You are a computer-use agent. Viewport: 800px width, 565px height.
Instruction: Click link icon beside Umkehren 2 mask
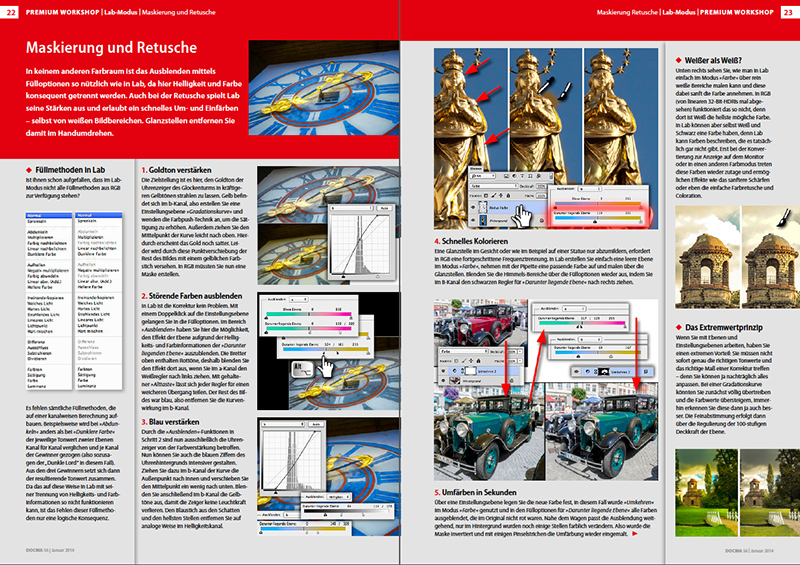pos(463,371)
